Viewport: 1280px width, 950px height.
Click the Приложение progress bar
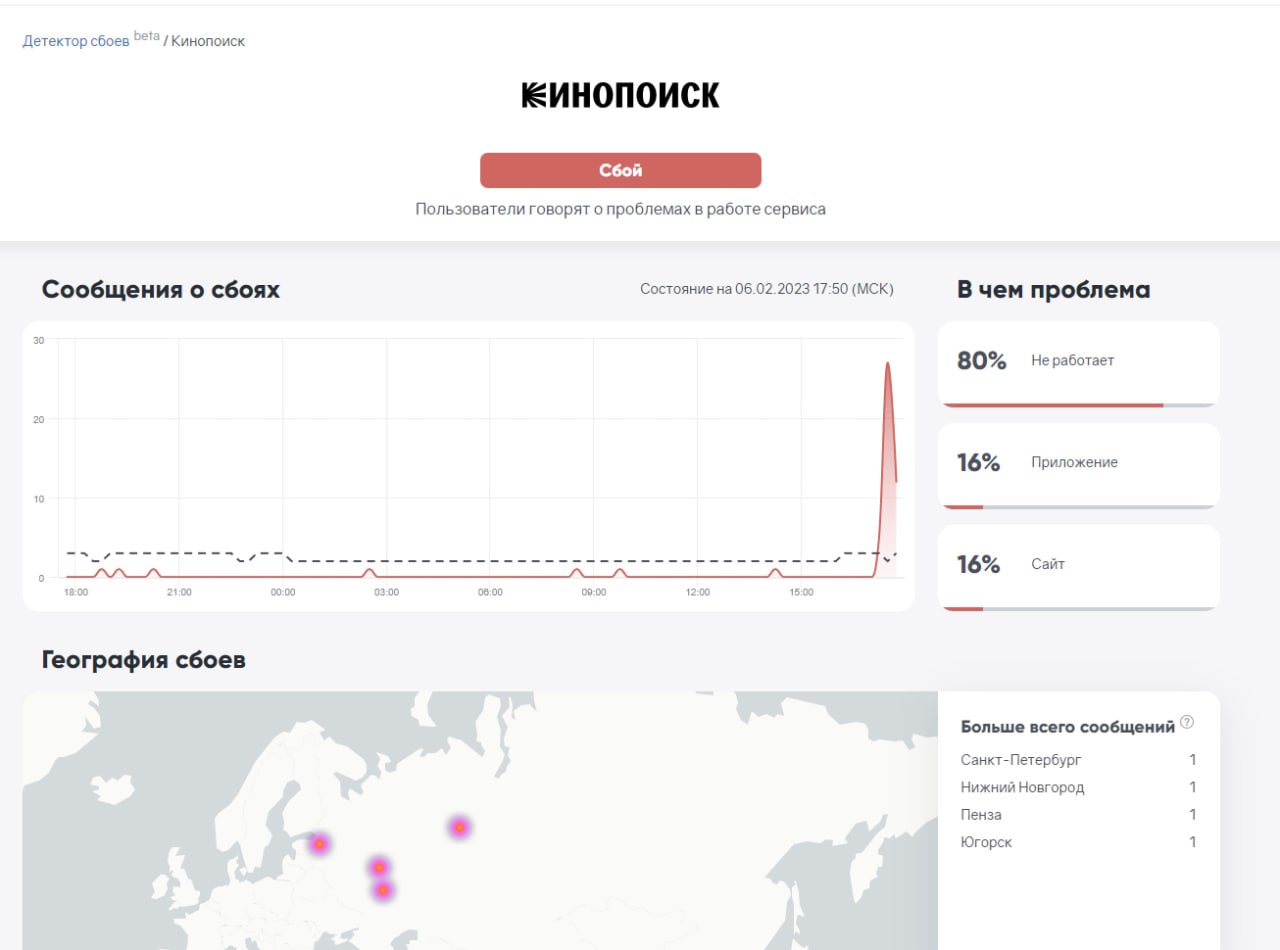click(x=1078, y=507)
